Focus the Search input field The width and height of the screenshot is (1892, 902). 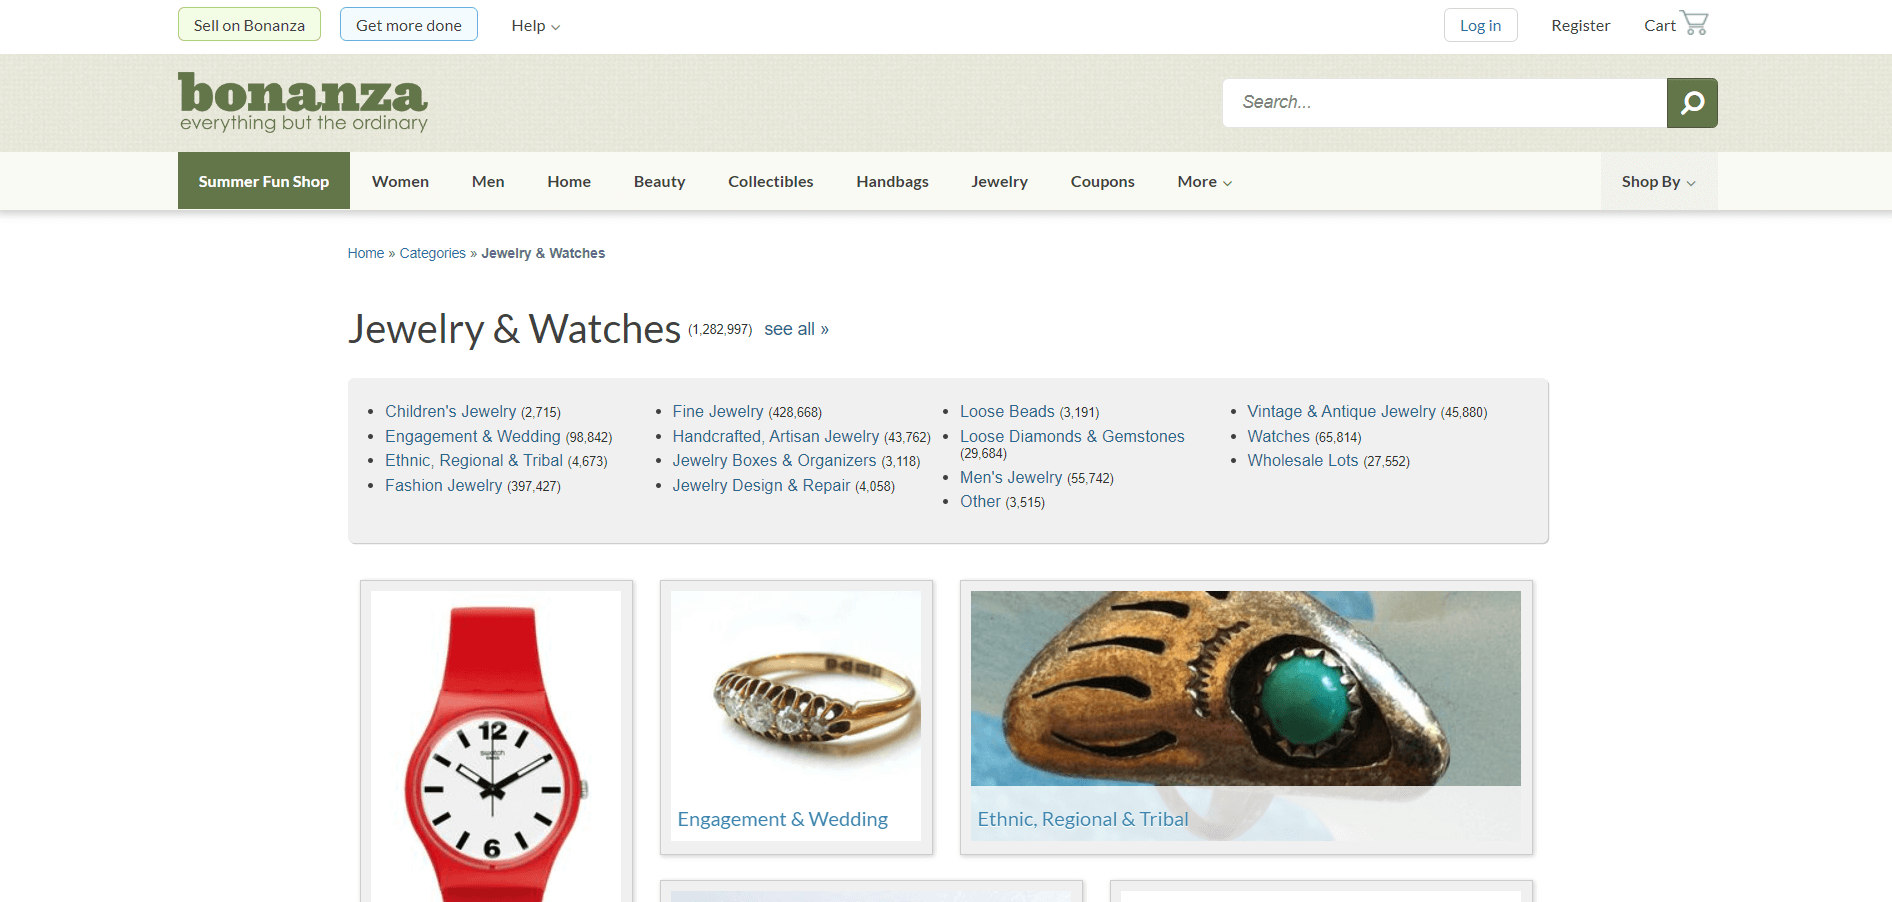[x=1444, y=103]
